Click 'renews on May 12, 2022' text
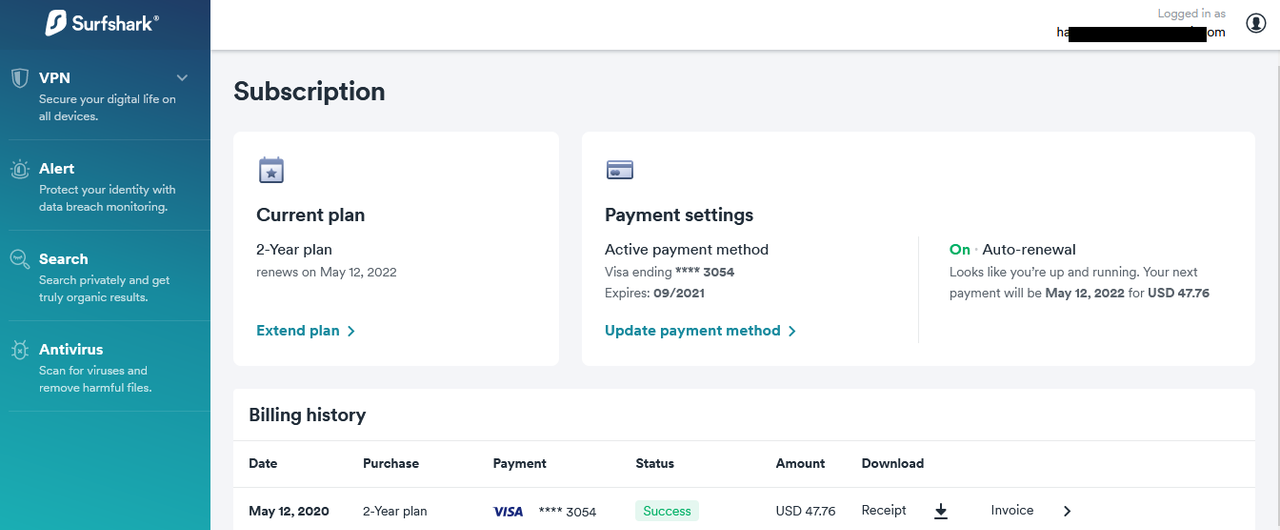This screenshot has width=1280, height=530. coord(326,272)
